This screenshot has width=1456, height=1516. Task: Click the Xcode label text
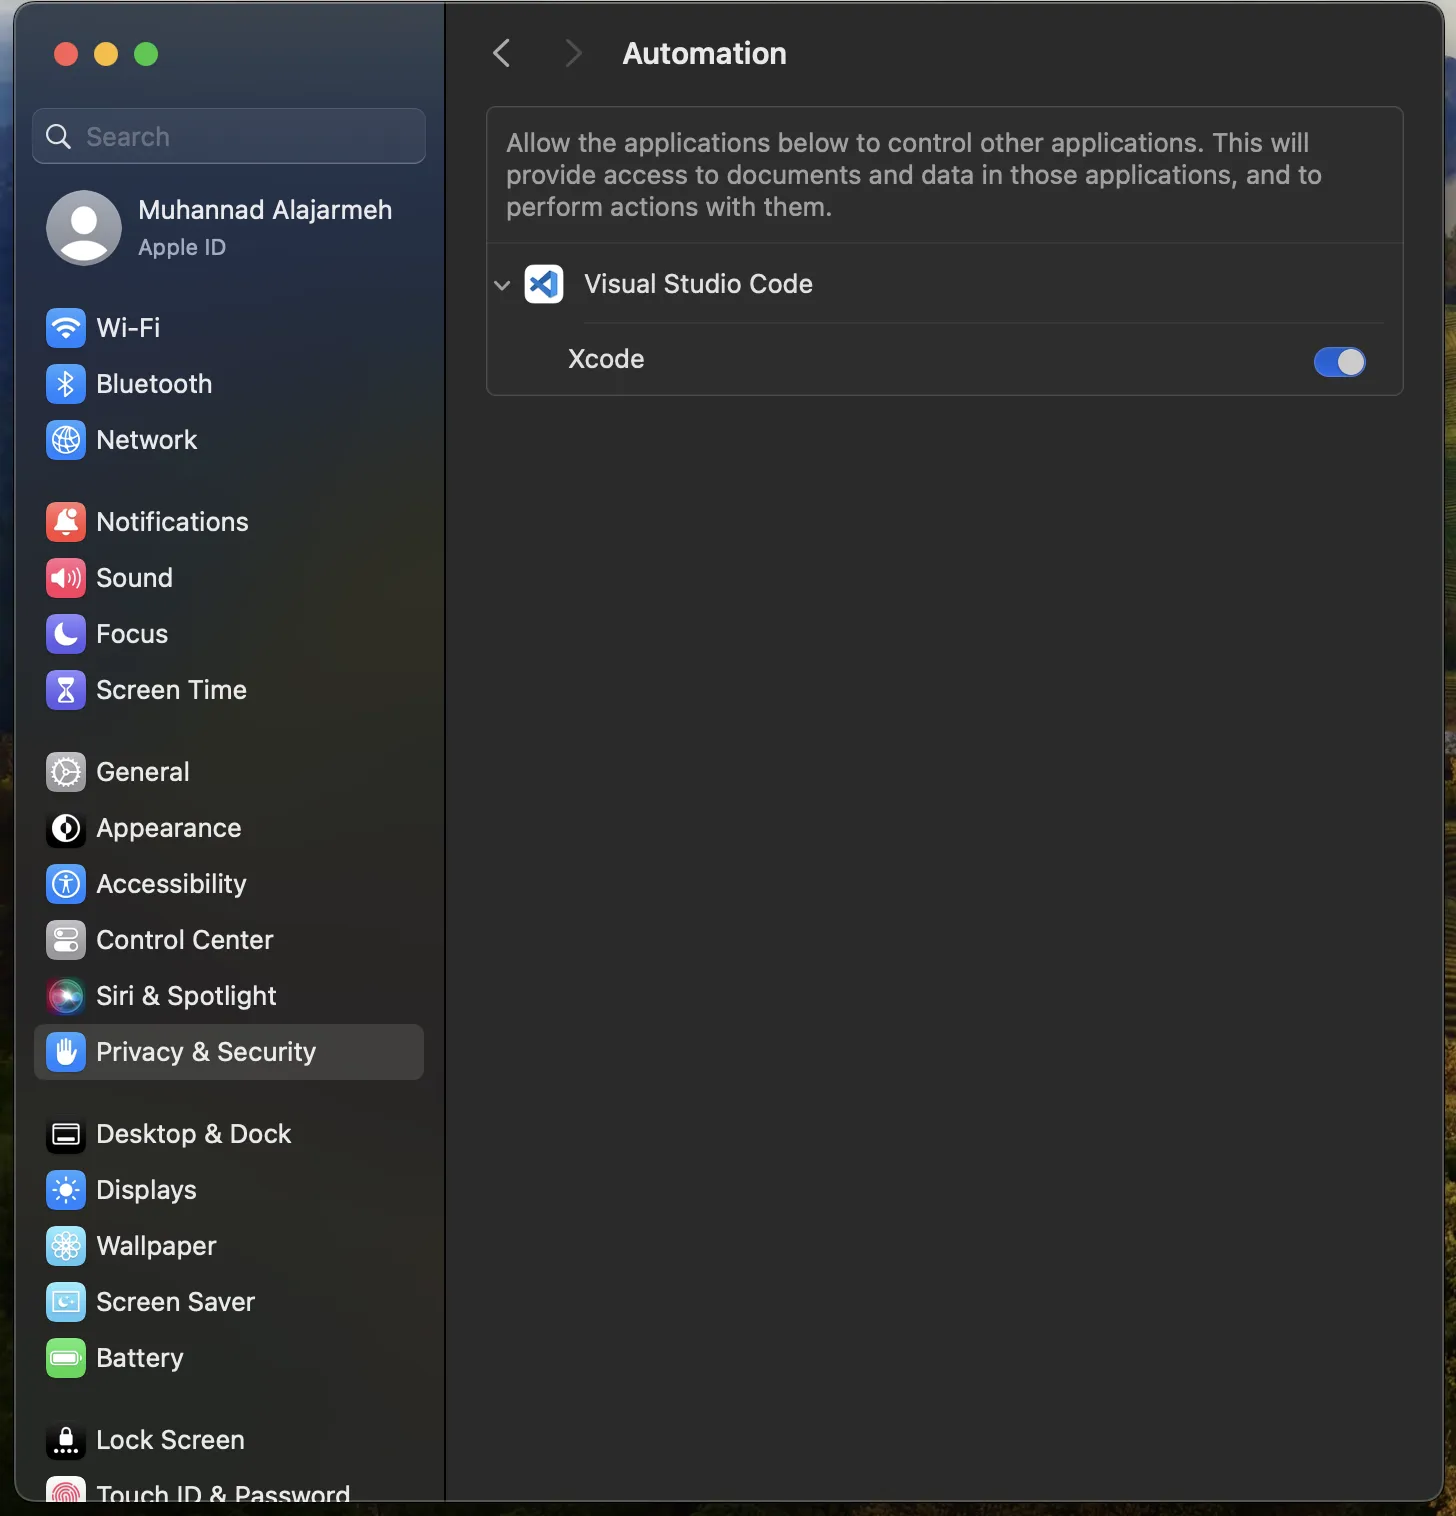(606, 359)
